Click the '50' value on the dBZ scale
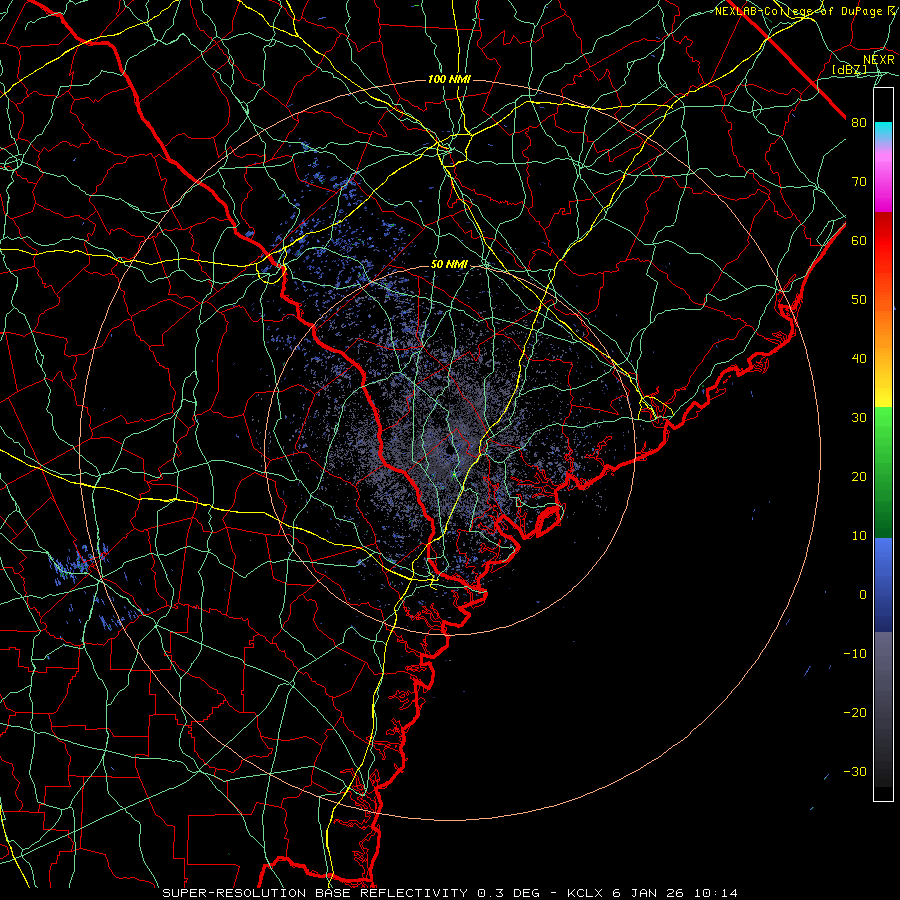Screen dimensions: 900x900 tap(859, 300)
